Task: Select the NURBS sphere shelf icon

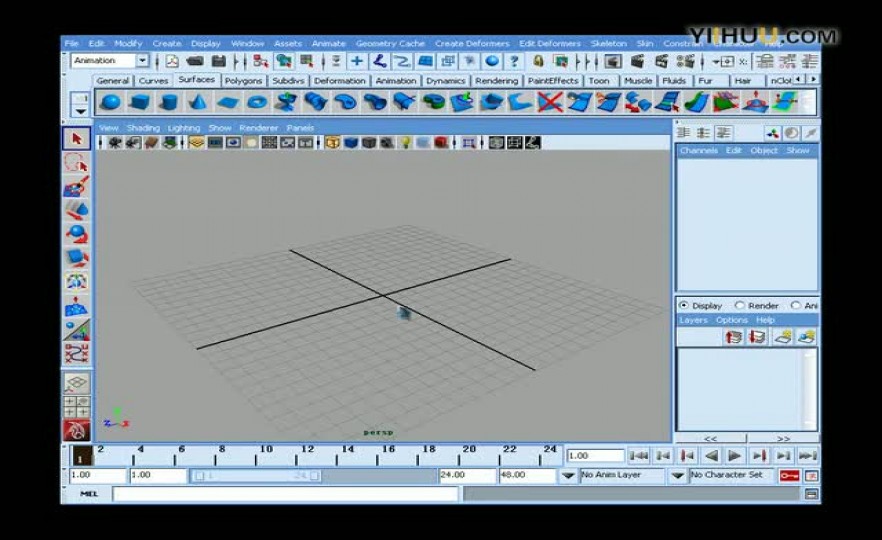Action: coord(111,102)
